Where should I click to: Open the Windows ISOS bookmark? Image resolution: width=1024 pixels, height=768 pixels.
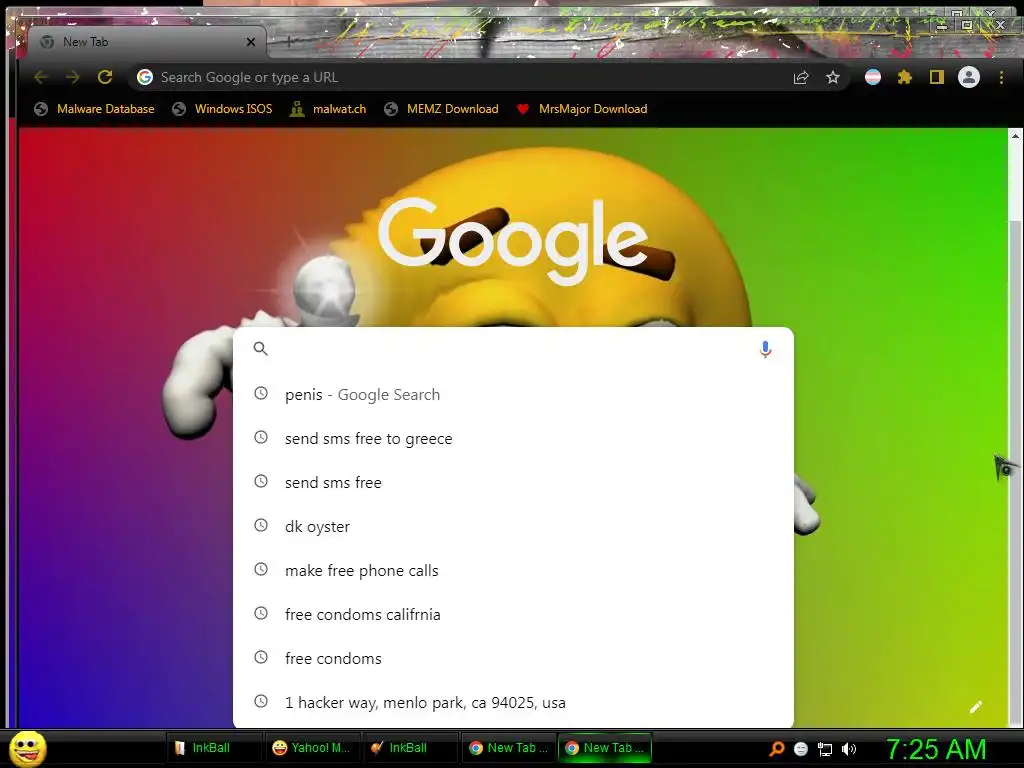click(222, 109)
